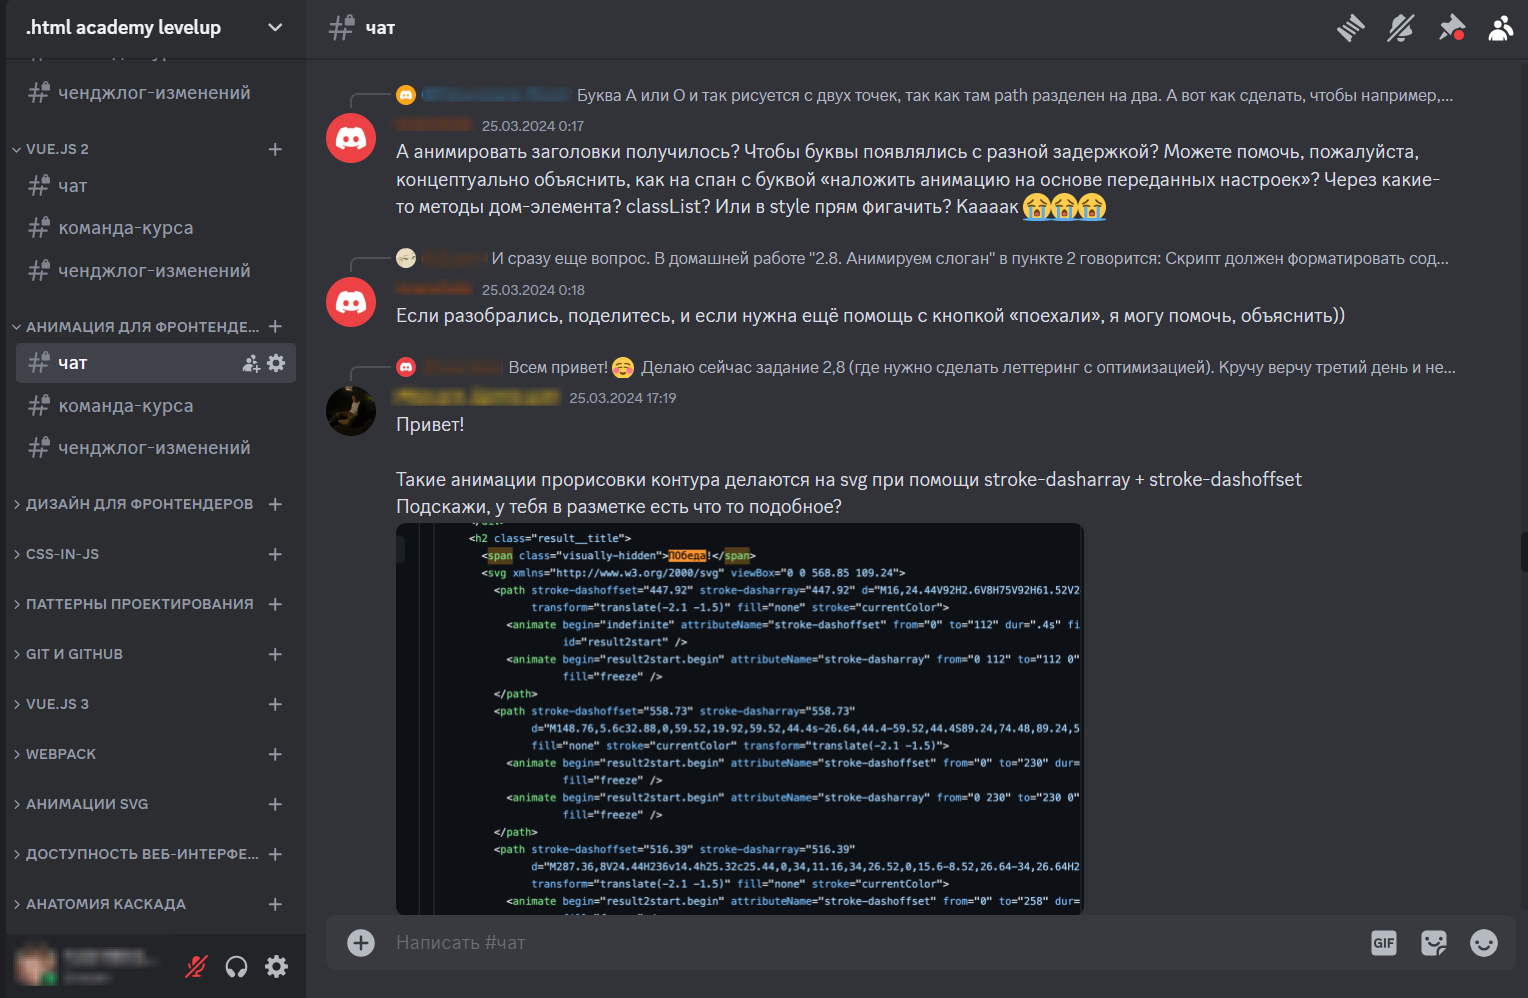
Task: Click the attach file plus button
Action: [x=361, y=942]
